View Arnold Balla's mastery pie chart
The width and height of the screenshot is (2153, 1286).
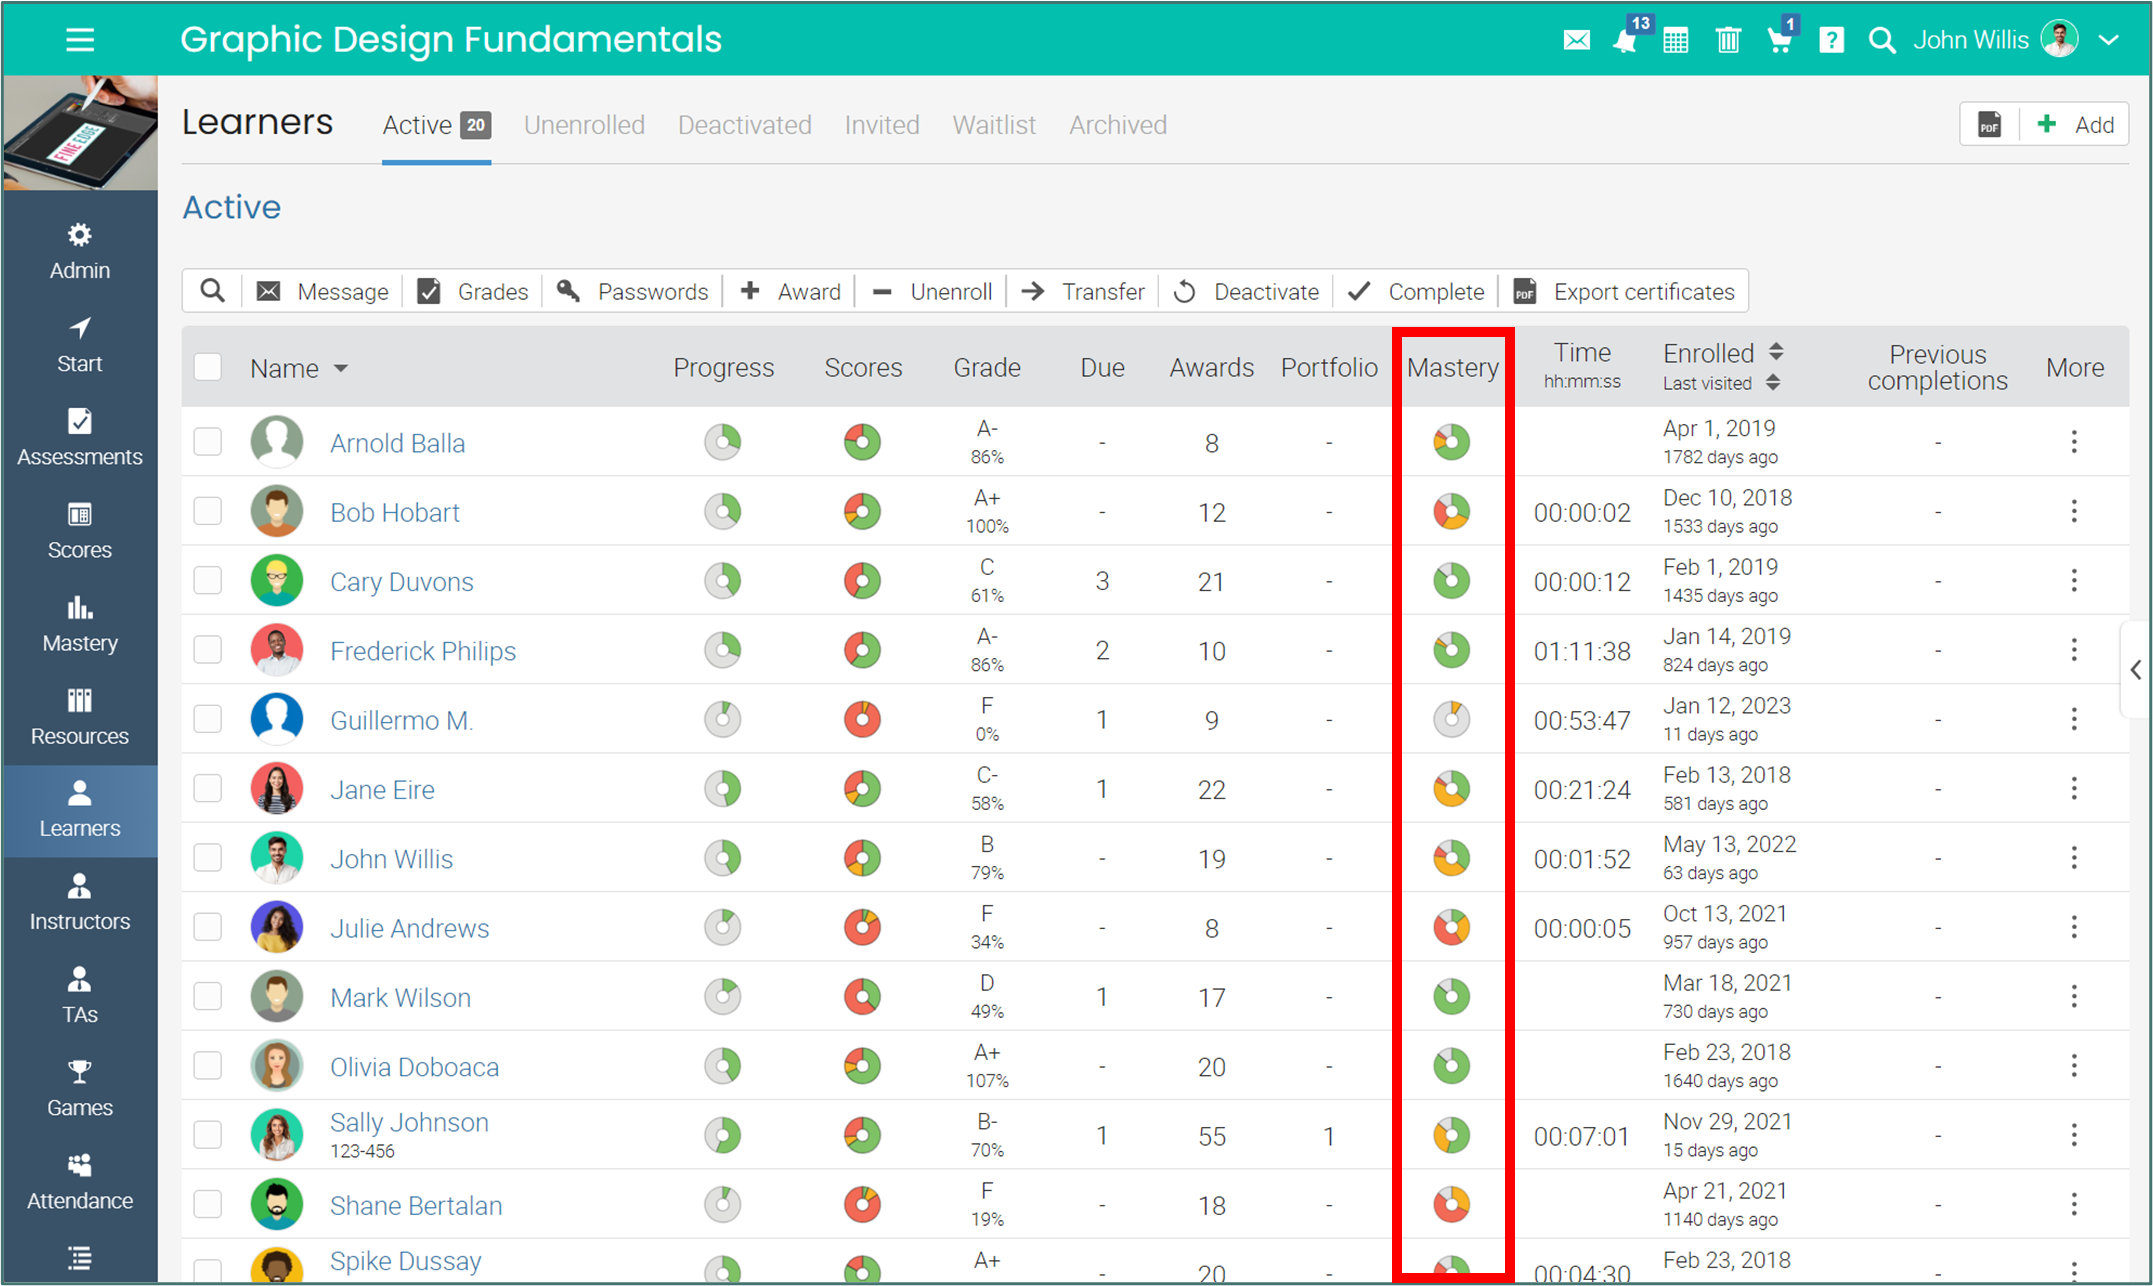[1451, 441]
